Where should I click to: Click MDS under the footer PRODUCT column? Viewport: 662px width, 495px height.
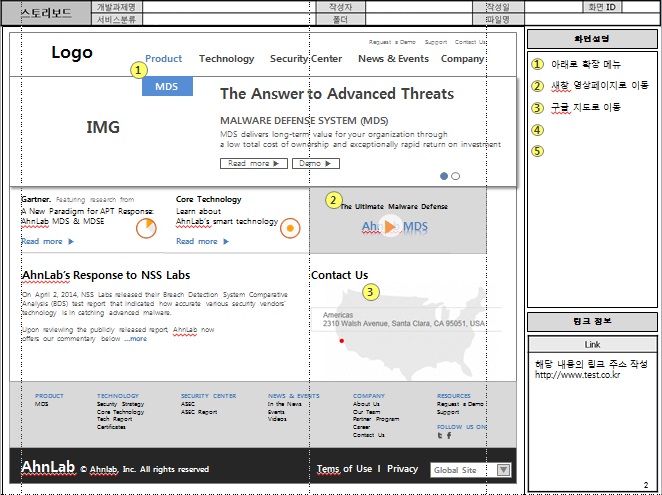(x=41, y=404)
